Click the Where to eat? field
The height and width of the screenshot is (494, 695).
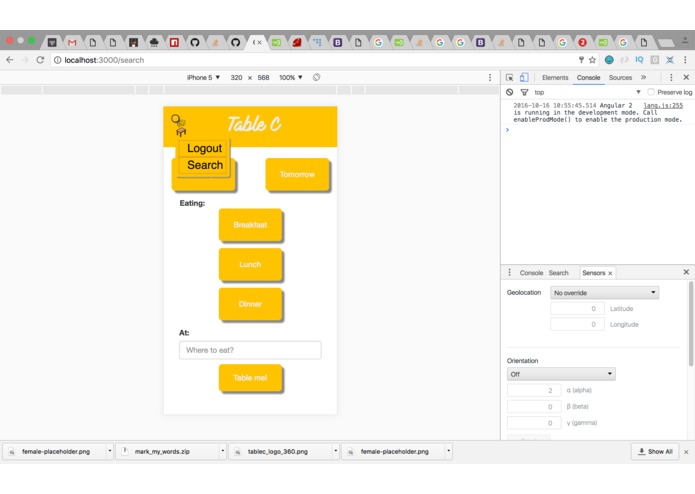pyautogui.click(x=250, y=350)
